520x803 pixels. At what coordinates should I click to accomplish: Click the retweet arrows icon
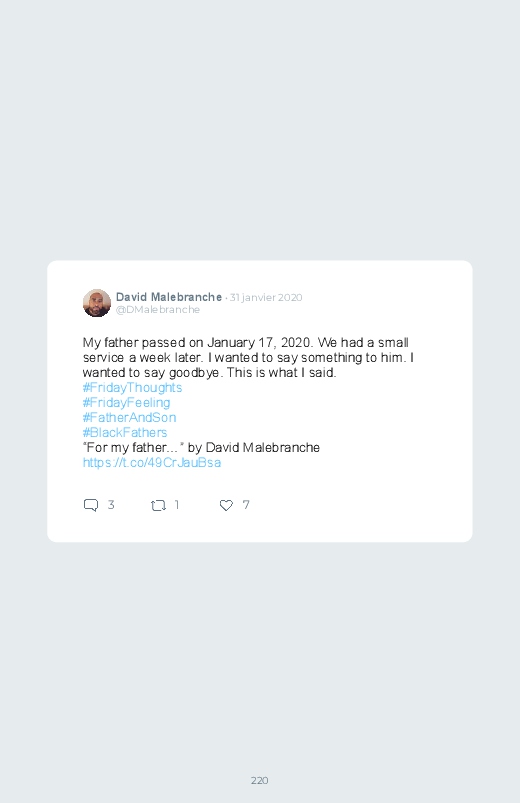pos(158,505)
